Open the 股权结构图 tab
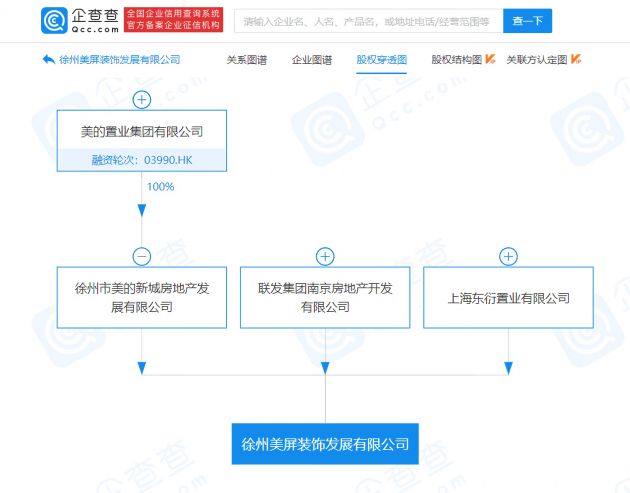Viewport: 630px width, 493px height. click(x=456, y=60)
